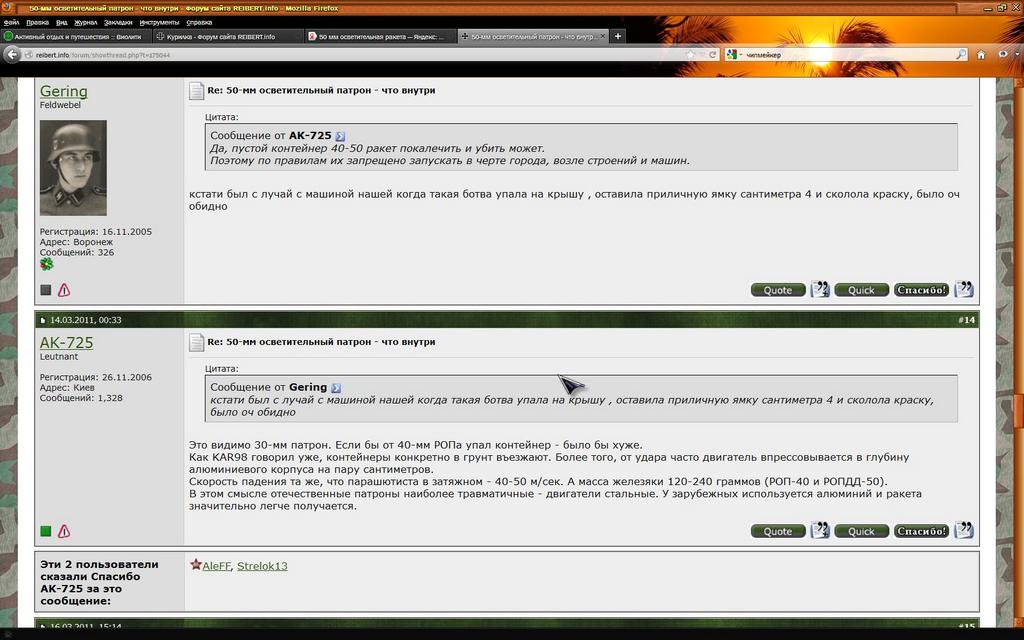1024x640 pixels.
Task: Click the search magnifier icon
Action: tap(961, 55)
